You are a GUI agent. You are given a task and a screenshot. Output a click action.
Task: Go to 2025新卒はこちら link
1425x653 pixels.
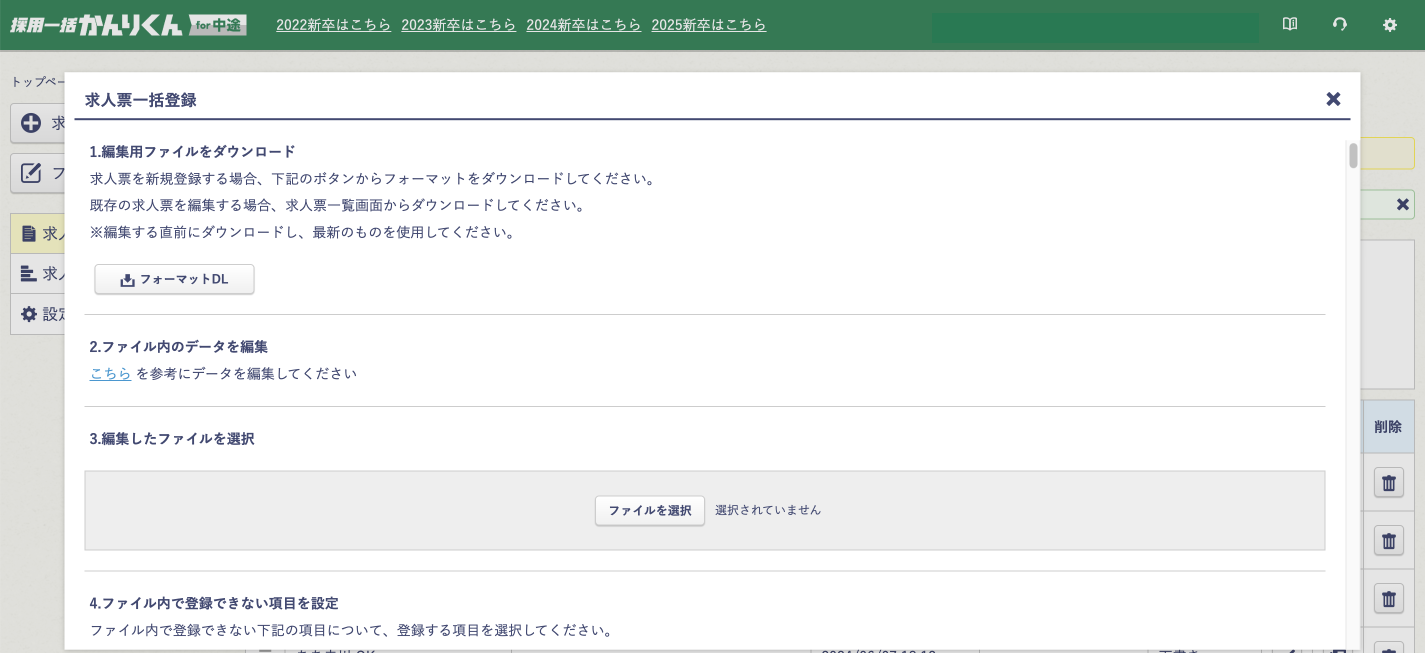pyautogui.click(x=708, y=25)
